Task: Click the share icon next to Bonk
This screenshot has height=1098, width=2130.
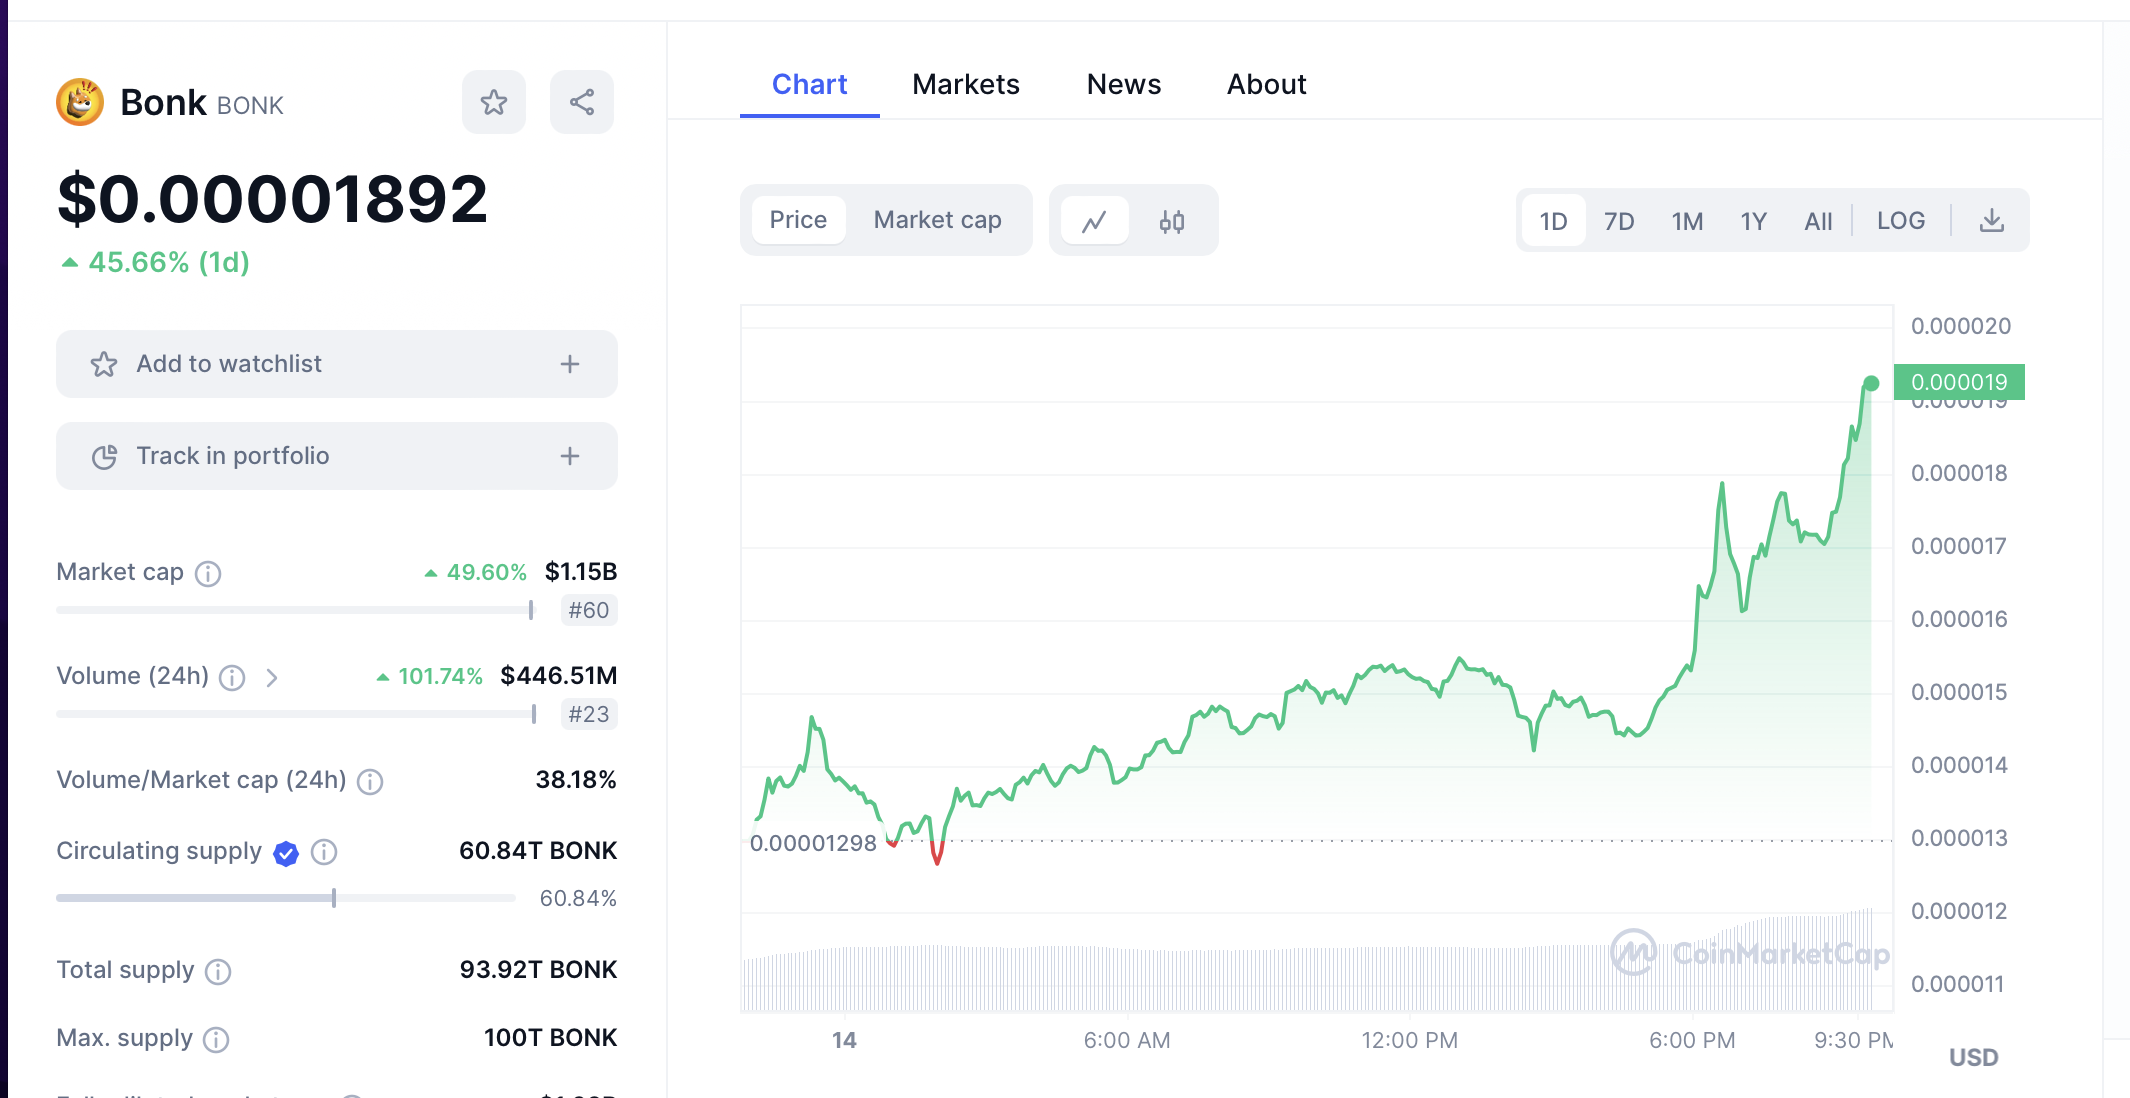Action: coord(582,102)
